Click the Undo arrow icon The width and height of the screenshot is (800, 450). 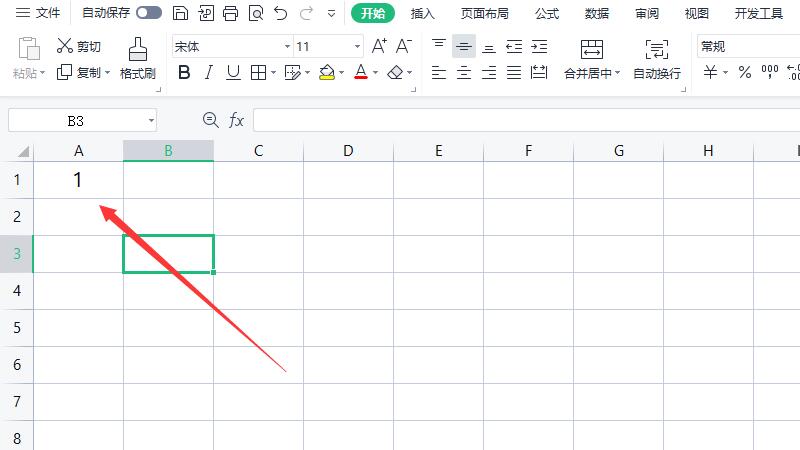pos(281,13)
